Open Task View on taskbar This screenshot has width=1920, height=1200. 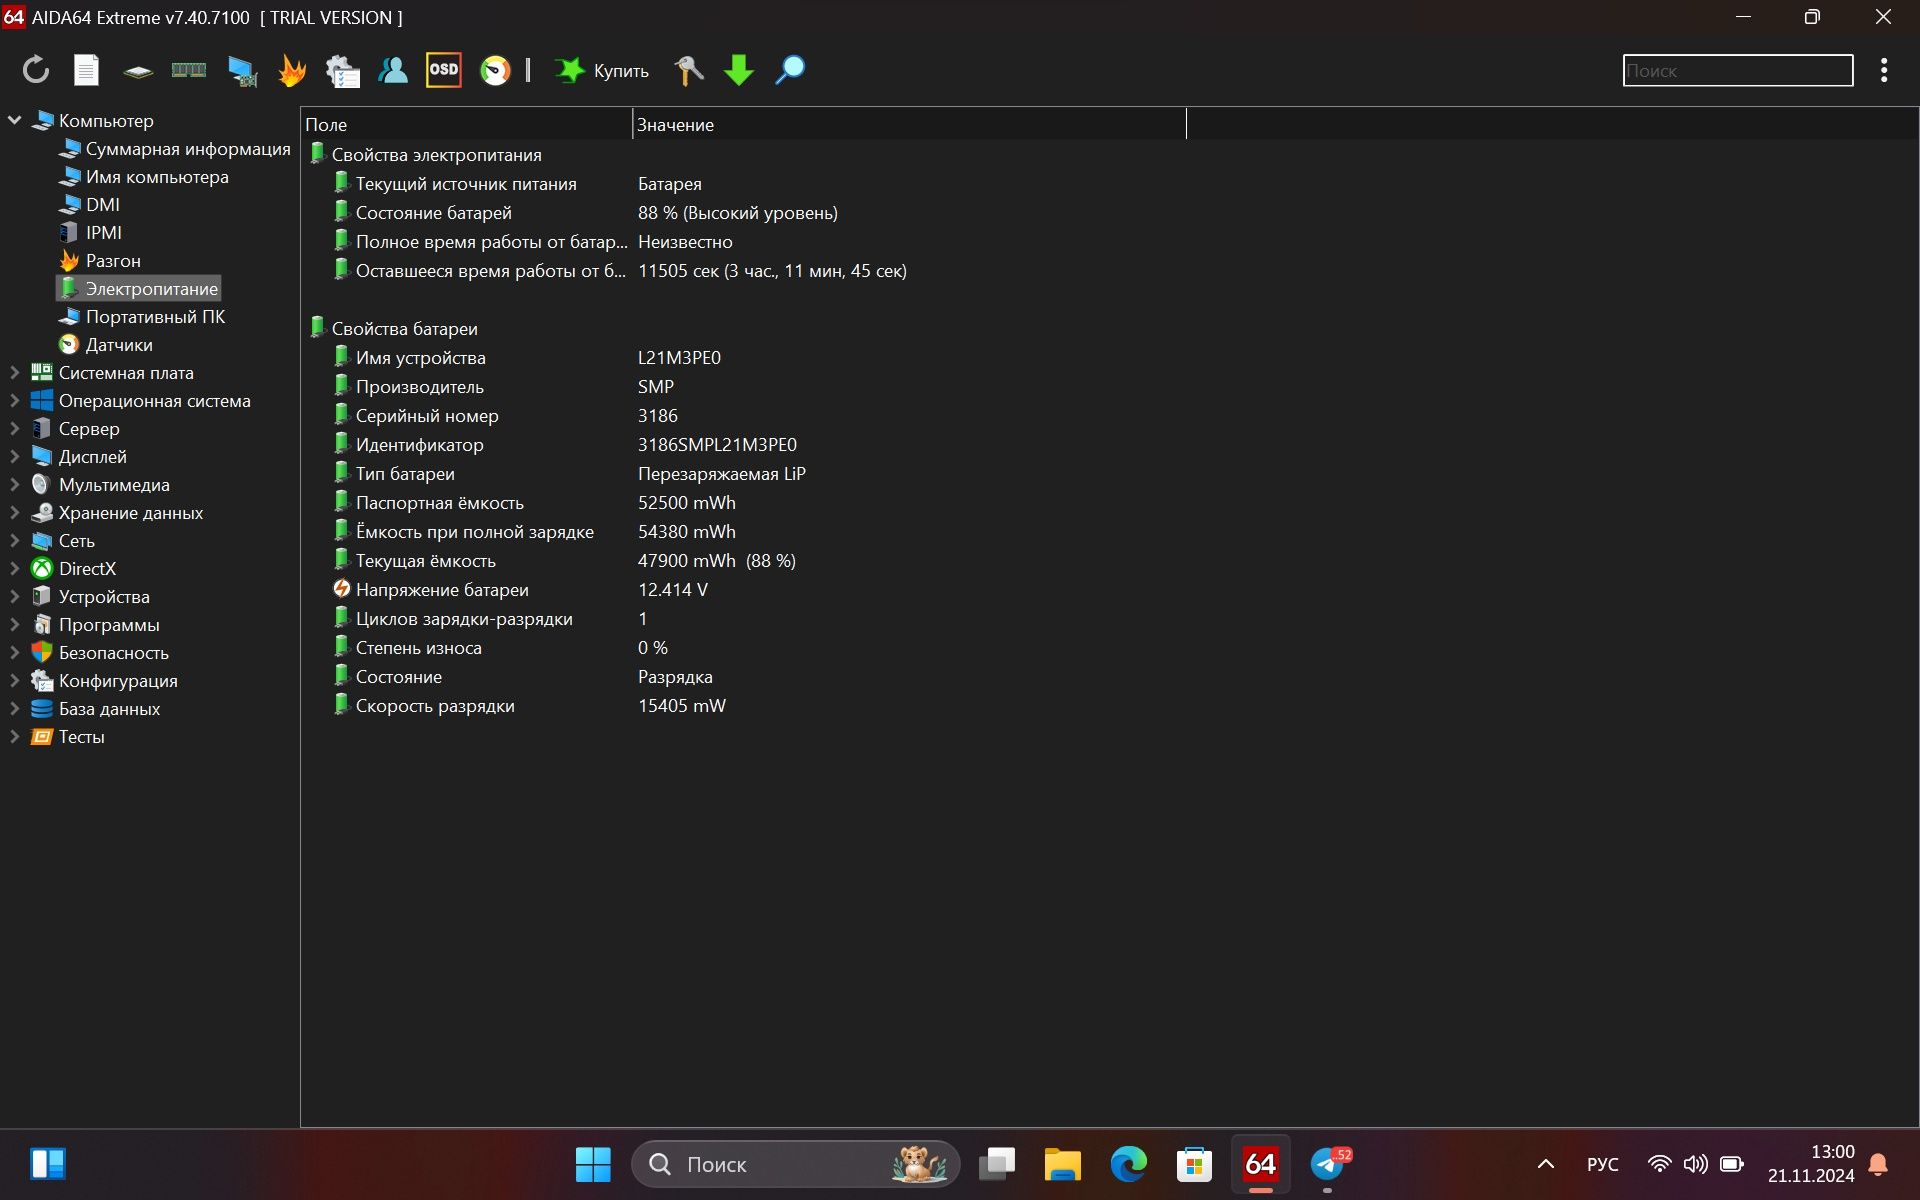click(997, 1164)
